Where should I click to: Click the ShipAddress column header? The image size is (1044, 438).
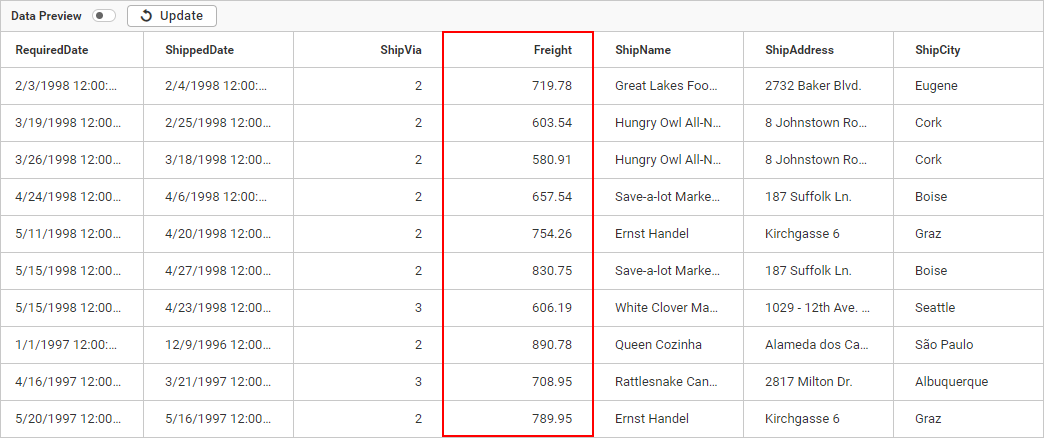coord(799,50)
